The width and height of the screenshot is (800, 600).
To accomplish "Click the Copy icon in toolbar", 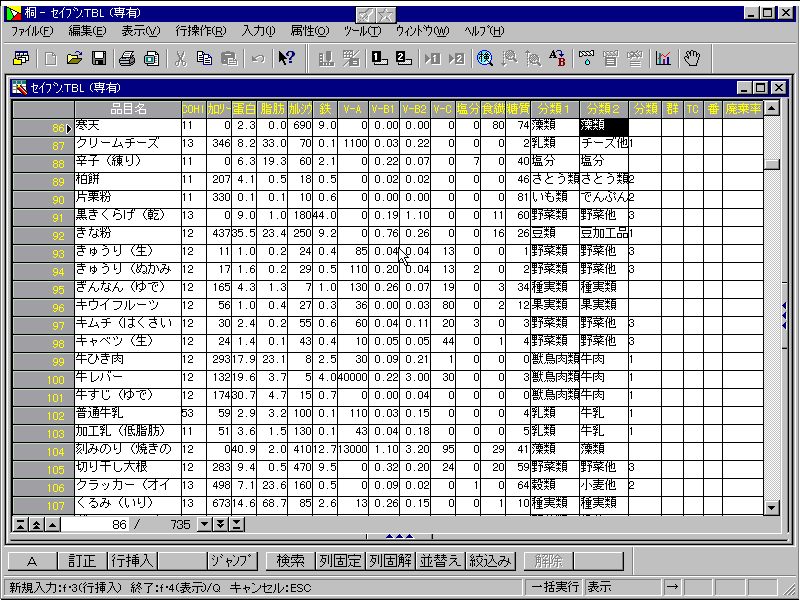I will click(205, 58).
